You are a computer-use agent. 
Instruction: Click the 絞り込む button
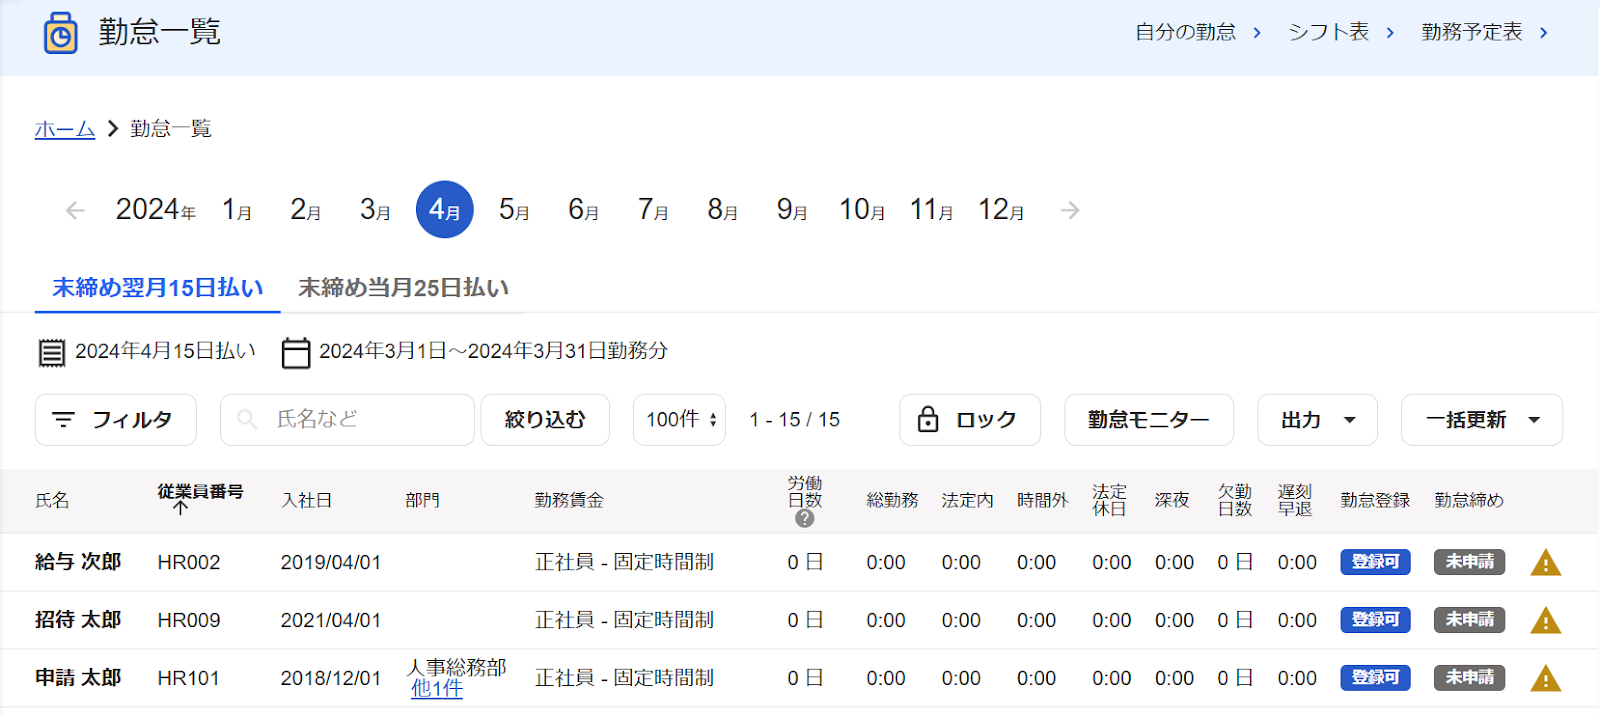coord(545,420)
